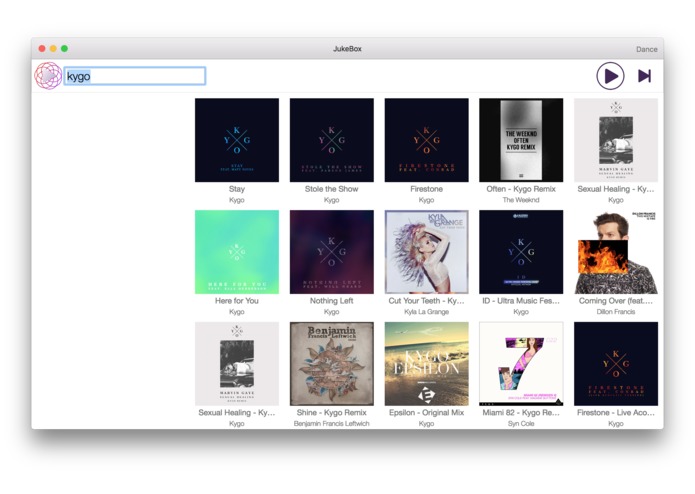Click the 'Kyla La Grange' artist name
695x494 pixels.
426,312
